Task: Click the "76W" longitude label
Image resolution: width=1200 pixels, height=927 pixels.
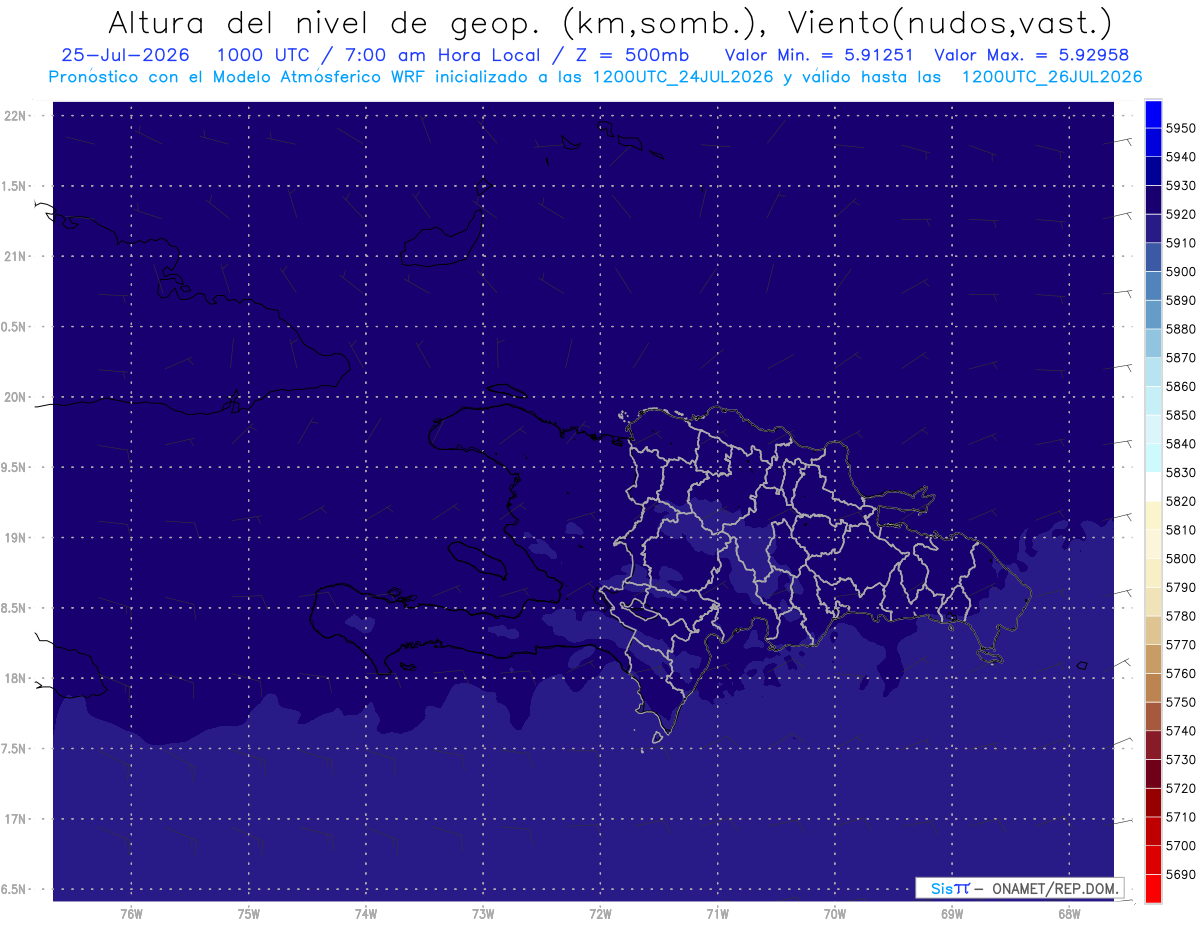Action: point(131,913)
